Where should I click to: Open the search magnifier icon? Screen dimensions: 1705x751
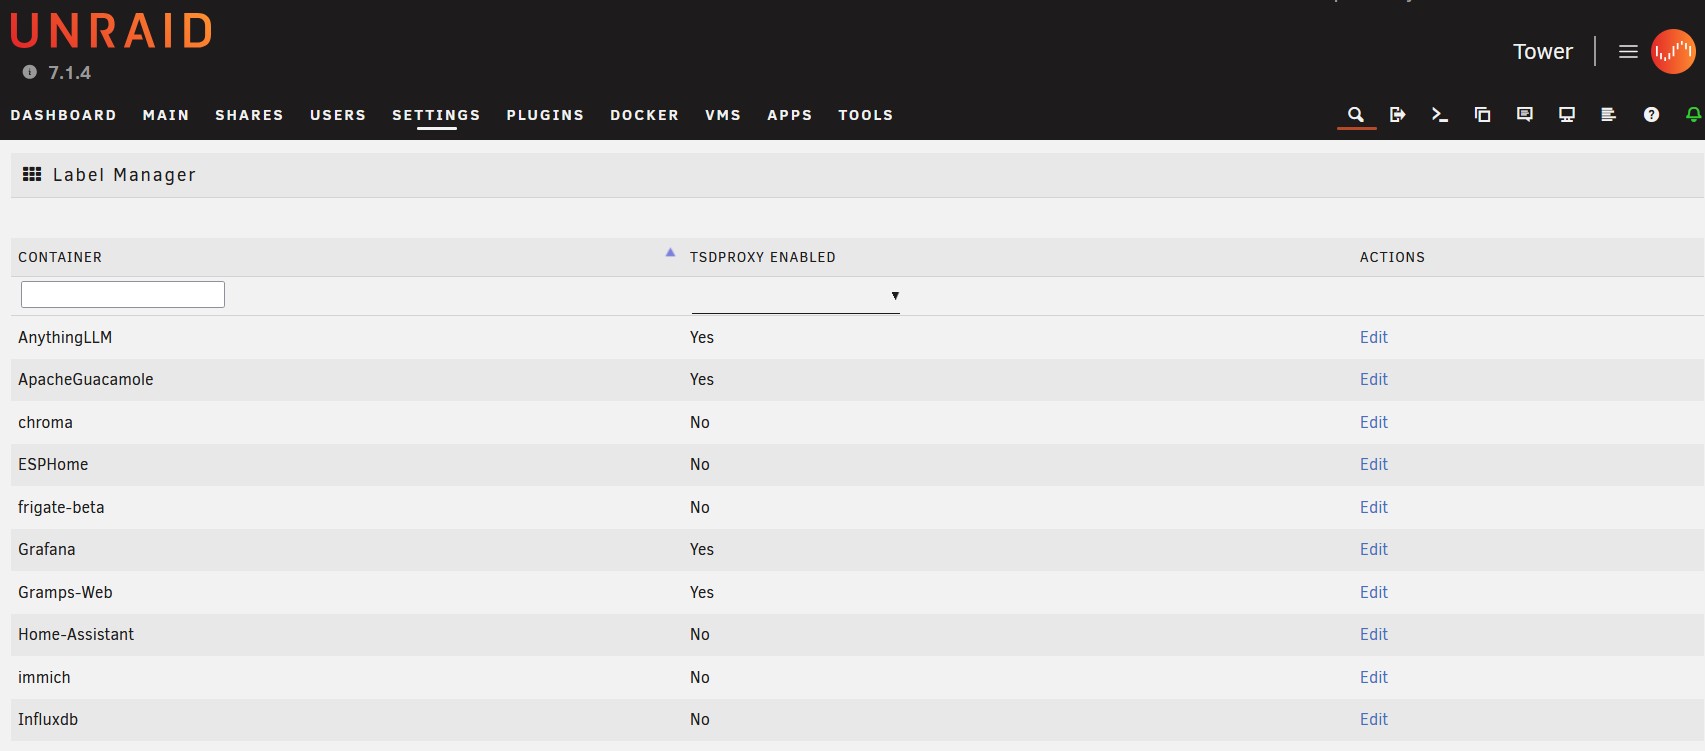tap(1356, 115)
